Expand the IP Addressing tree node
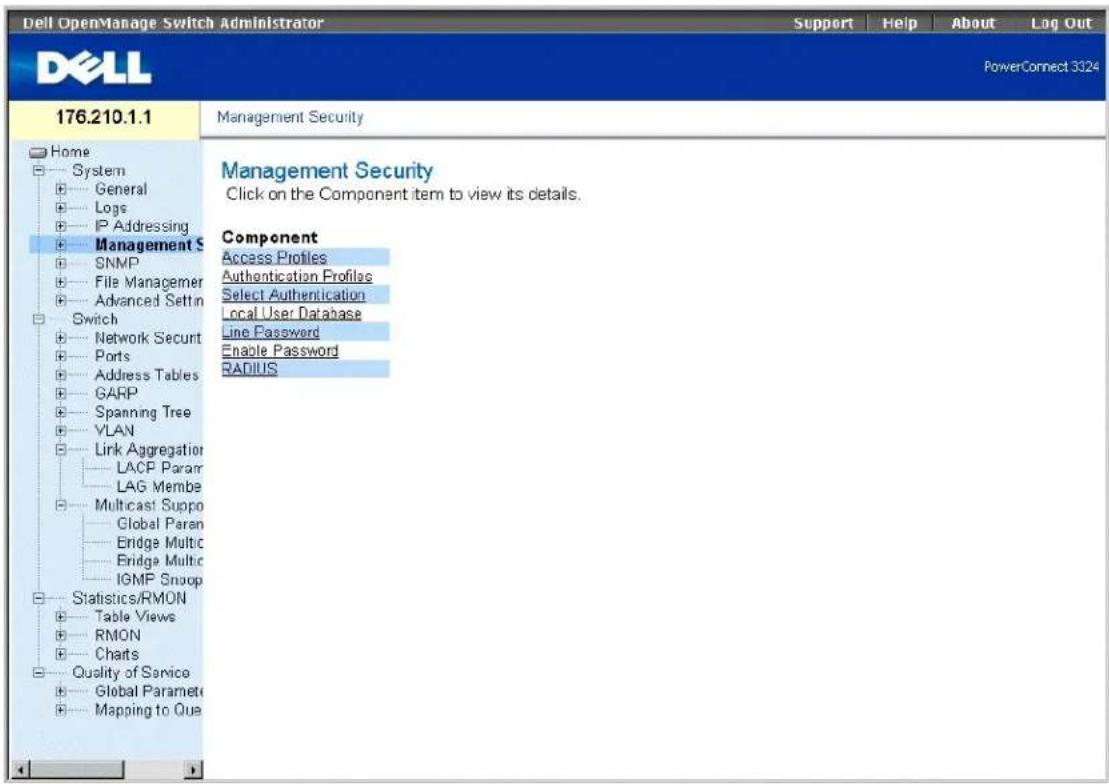 (x=61, y=226)
